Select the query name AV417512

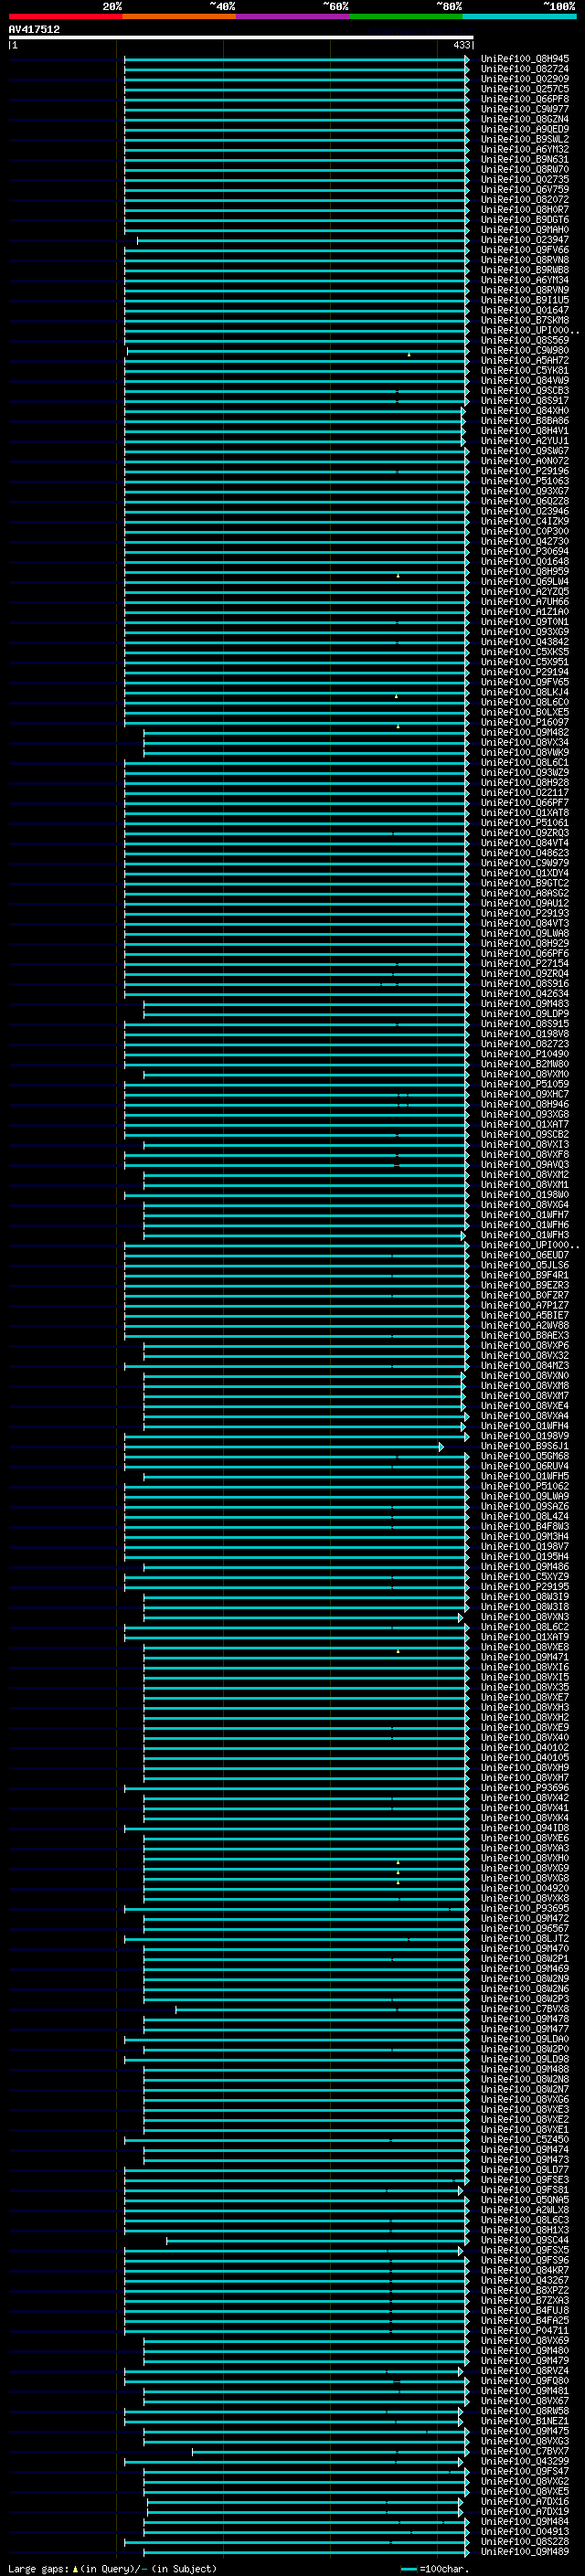click(x=34, y=30)
